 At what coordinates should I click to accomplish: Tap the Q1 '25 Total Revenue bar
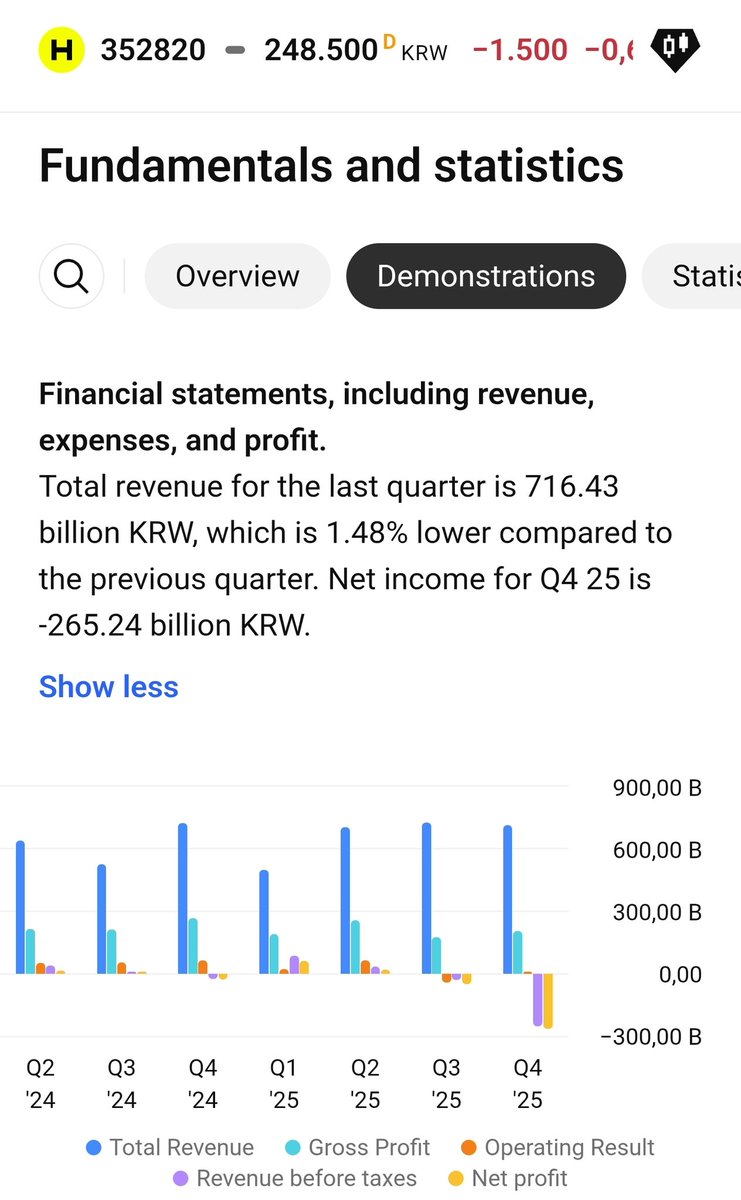[x=264, y=922]
